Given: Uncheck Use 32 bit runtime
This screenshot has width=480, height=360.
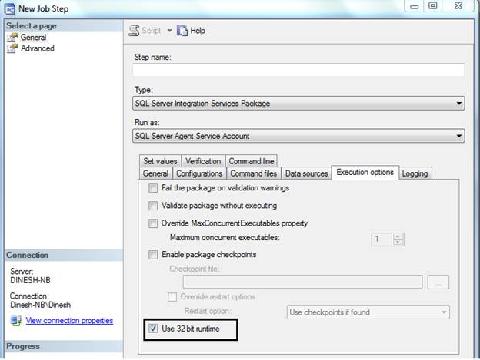Looking at the screenshot, I should 153,328.
